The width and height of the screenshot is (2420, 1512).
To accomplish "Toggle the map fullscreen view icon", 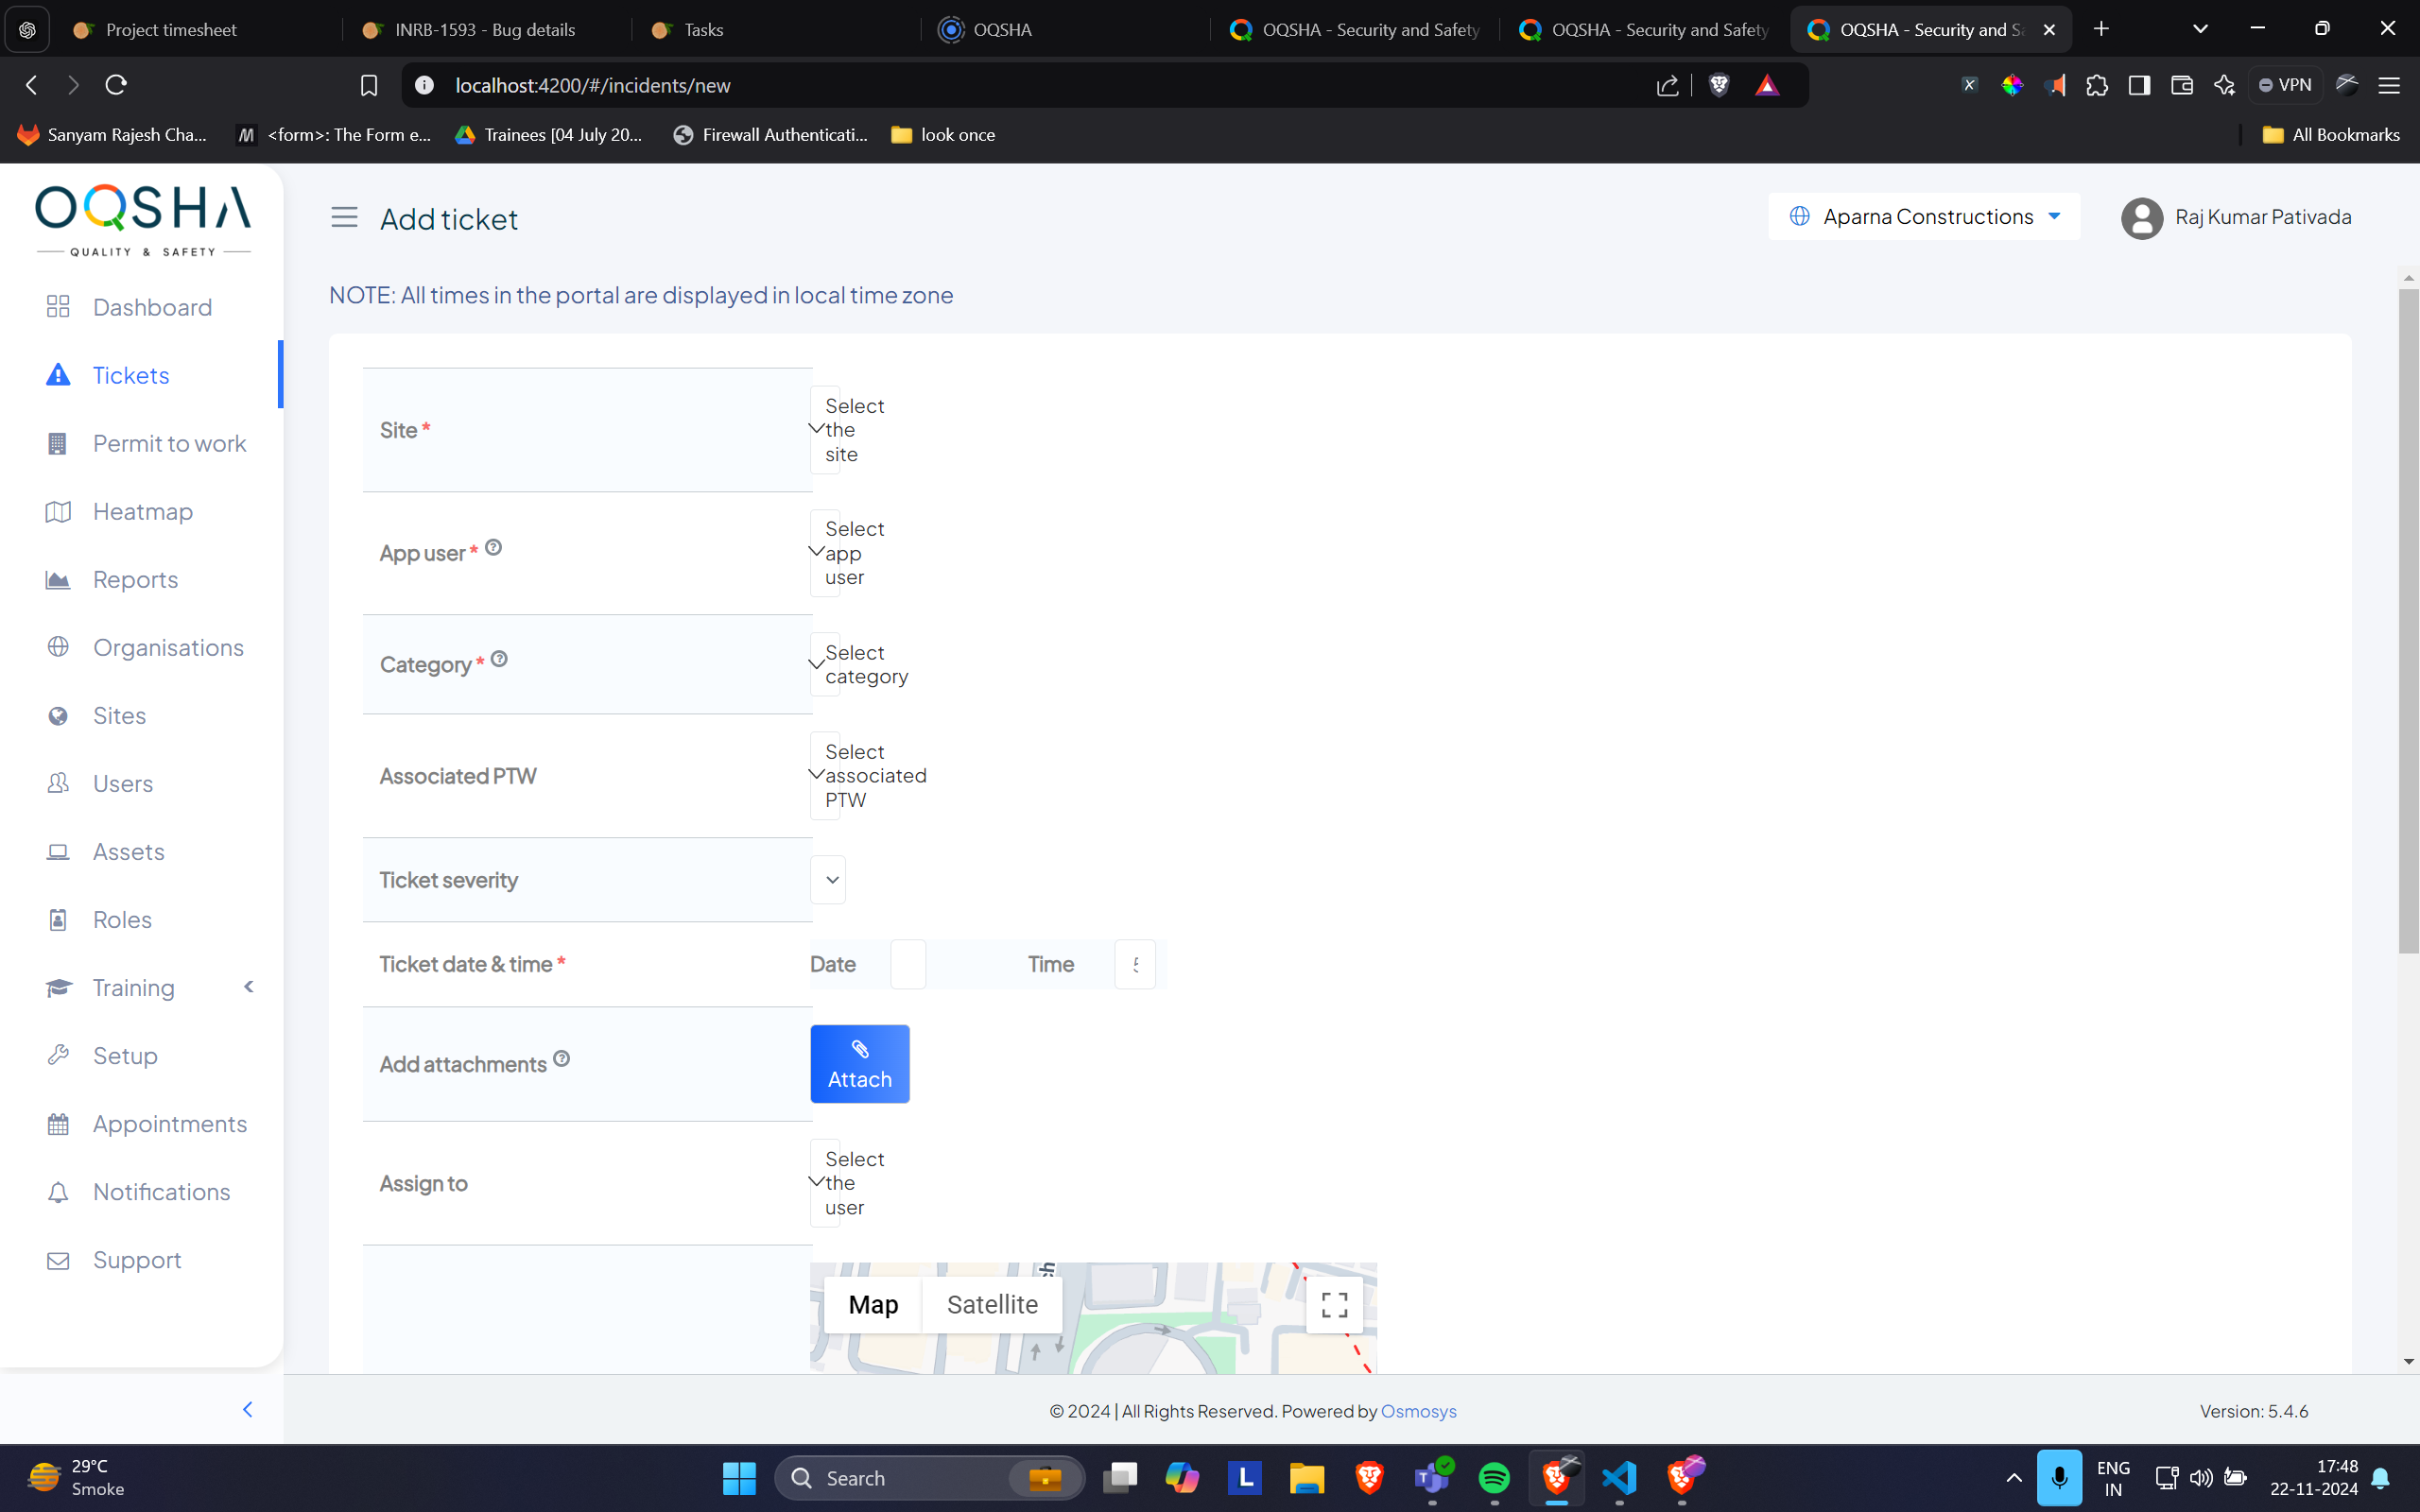I will (1334, 1305).
